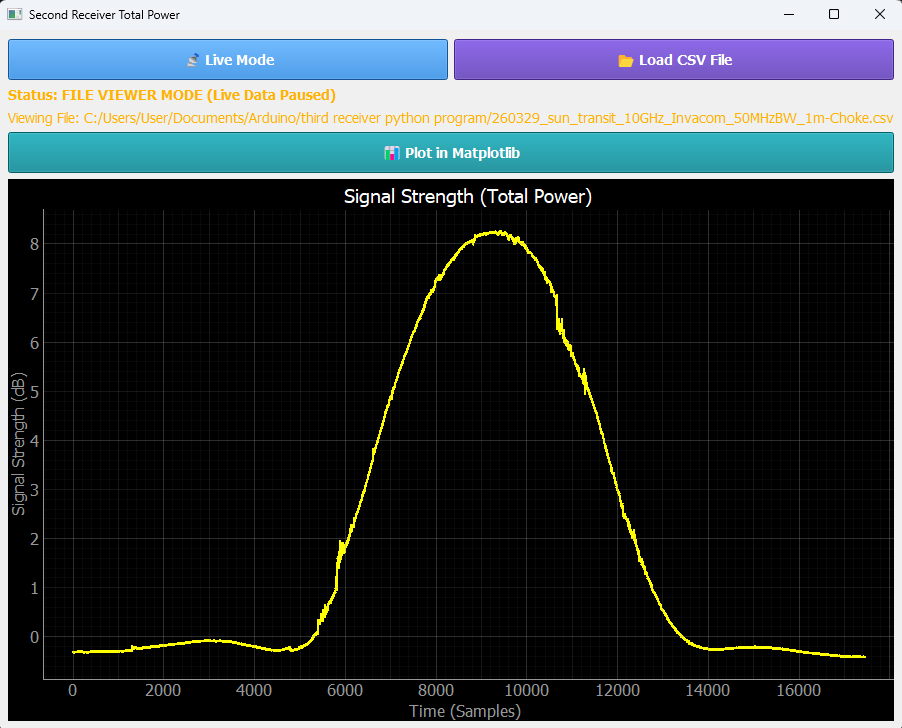The width and height of the screenshot is (902, 728).
Task: Click the chart icon on Plot in Matplotlib
Action: point(392,153)
